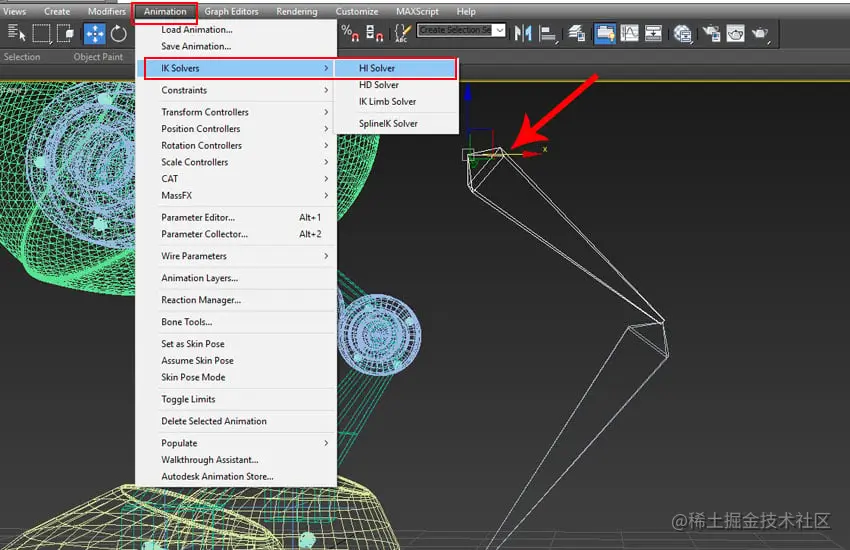Open the Rendered Frame Window icon

735,34
